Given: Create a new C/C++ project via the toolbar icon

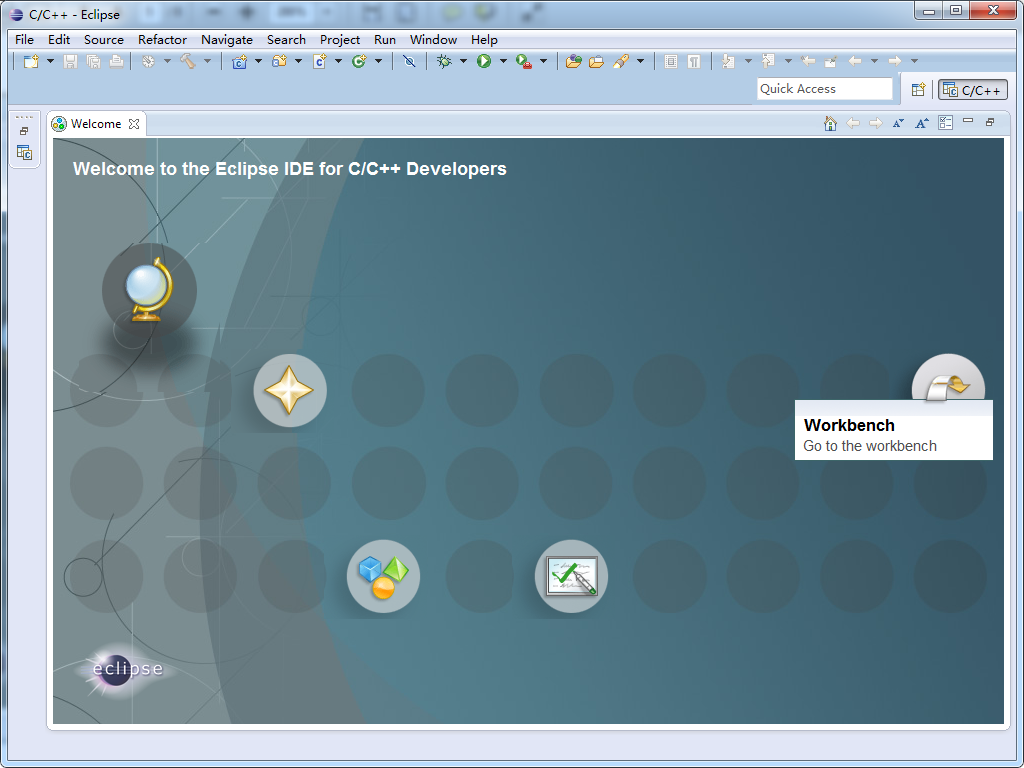Looking at the screenshot, I should pyautogui.click(x=240, y=61).
